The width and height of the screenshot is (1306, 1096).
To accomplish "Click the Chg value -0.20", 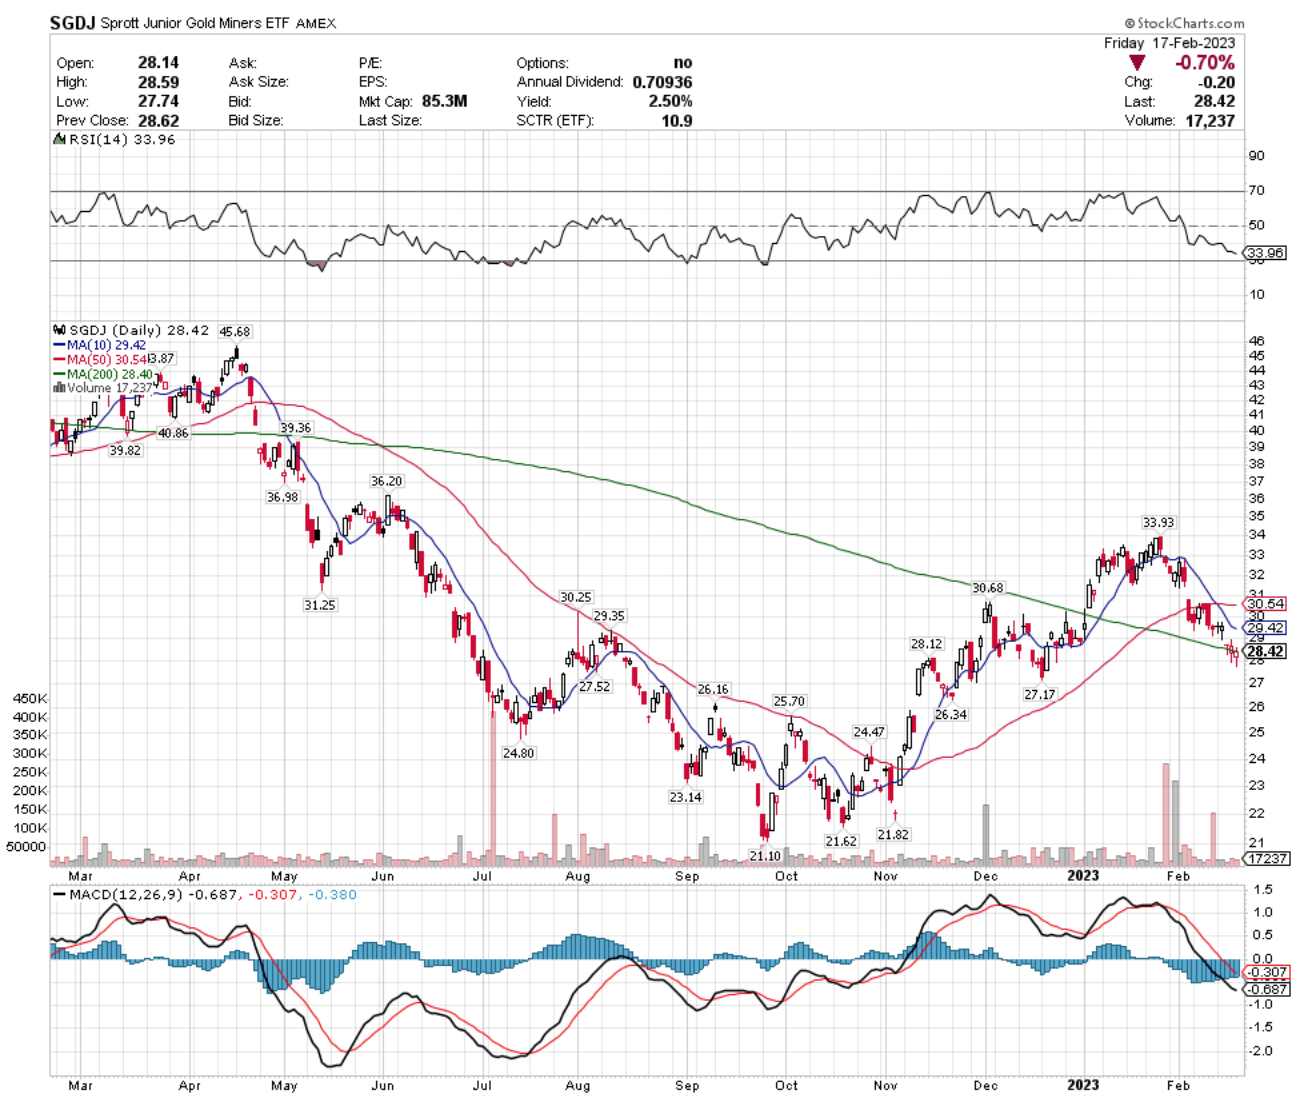I will (1216, 82).
